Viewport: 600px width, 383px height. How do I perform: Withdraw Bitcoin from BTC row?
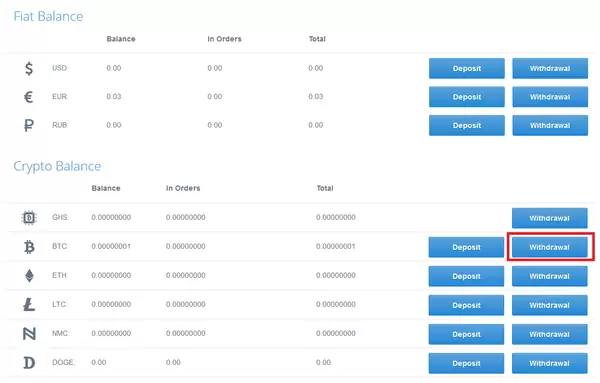(x=549, y=247)
